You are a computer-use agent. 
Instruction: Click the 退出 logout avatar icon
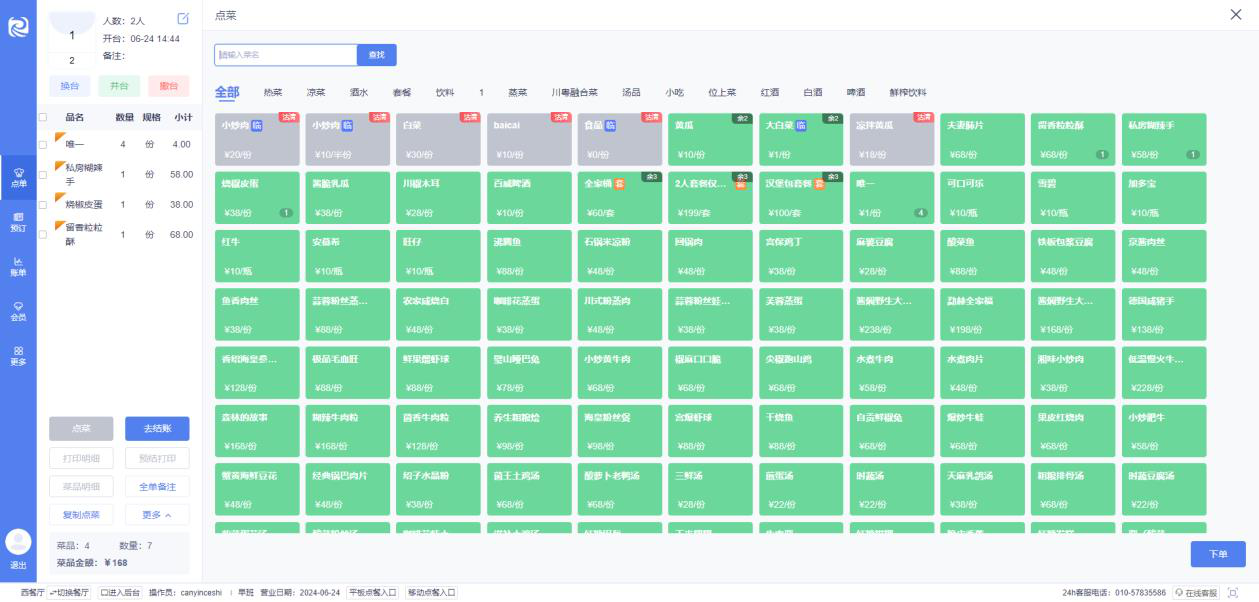18,541
